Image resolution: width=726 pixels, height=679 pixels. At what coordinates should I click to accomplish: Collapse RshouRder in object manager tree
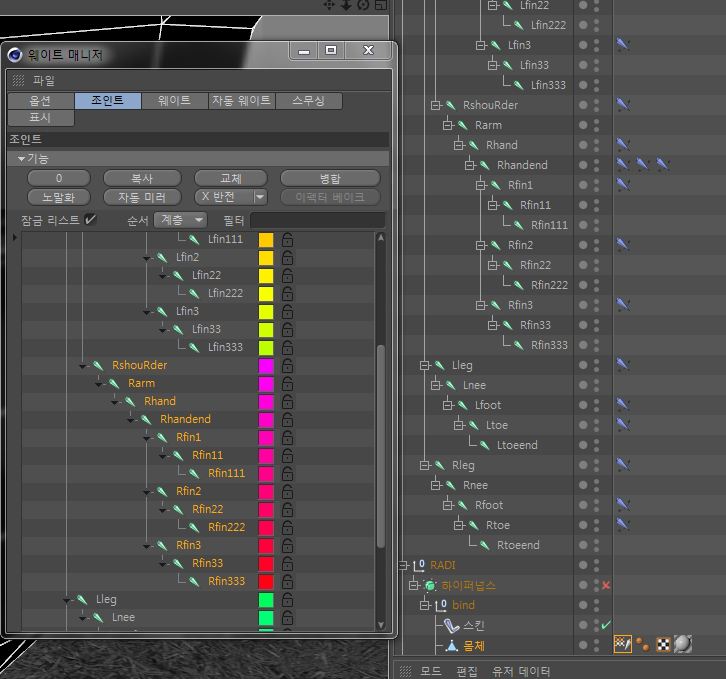(435, 105)
